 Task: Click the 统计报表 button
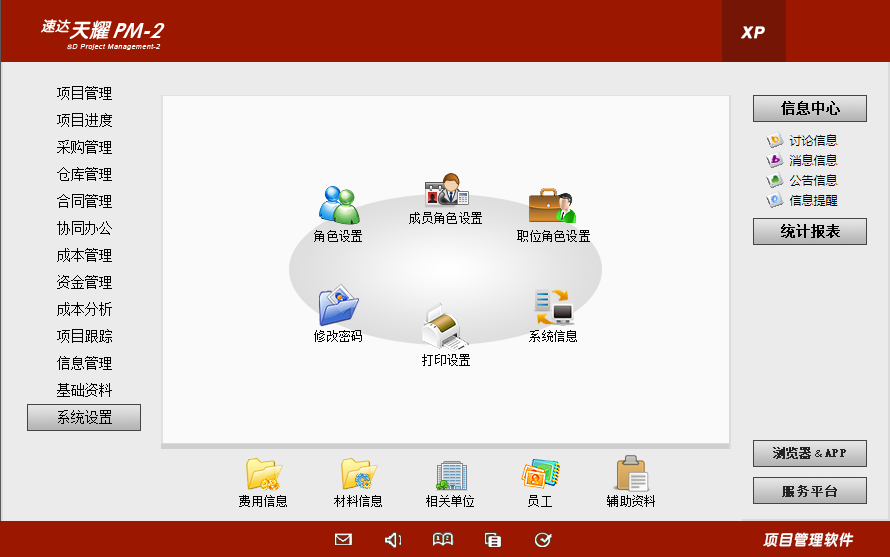click(809, 232)
